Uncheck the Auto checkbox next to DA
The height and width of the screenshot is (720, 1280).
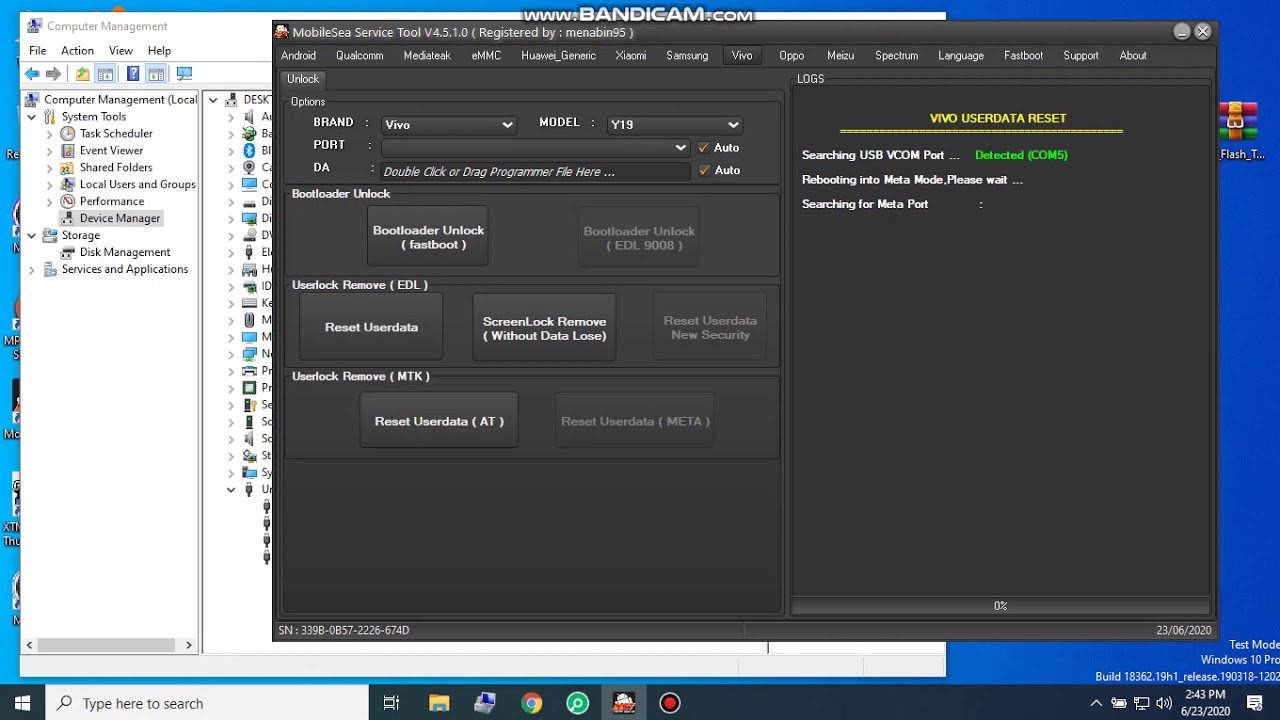(704, 170)
